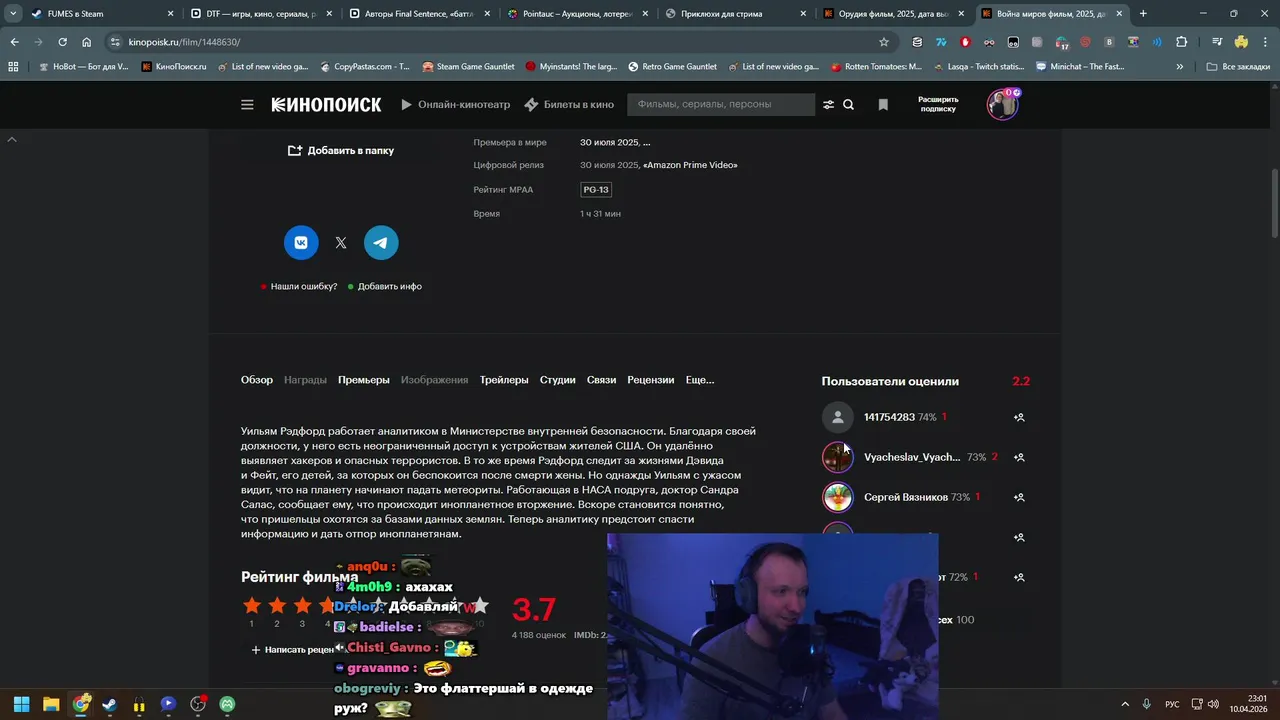This screenshot has height=720, width=1280.
Task: Open search filters sliders icon
Action: tap(828, 104)
